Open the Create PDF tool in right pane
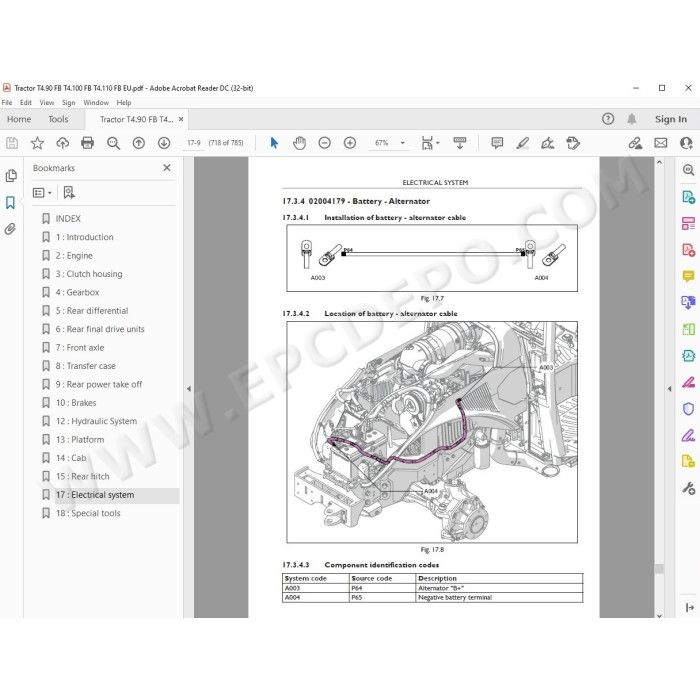This screenshot has width=700, height=700. click(688, 250)
